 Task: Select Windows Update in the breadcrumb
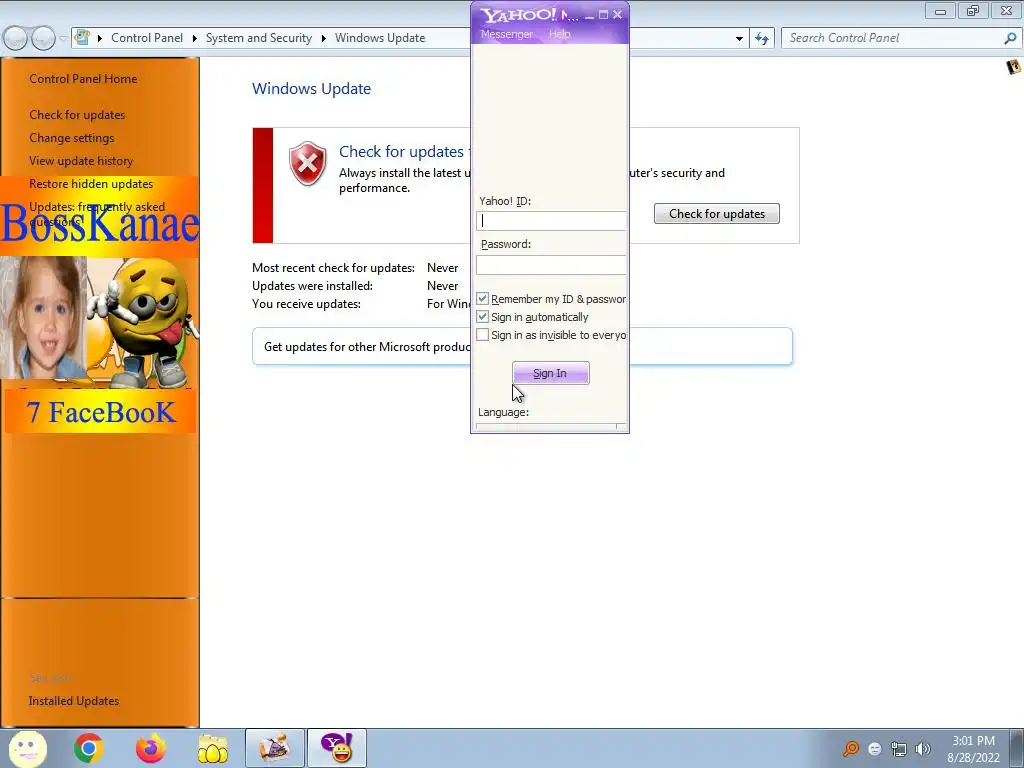click(x=380, y=38)
